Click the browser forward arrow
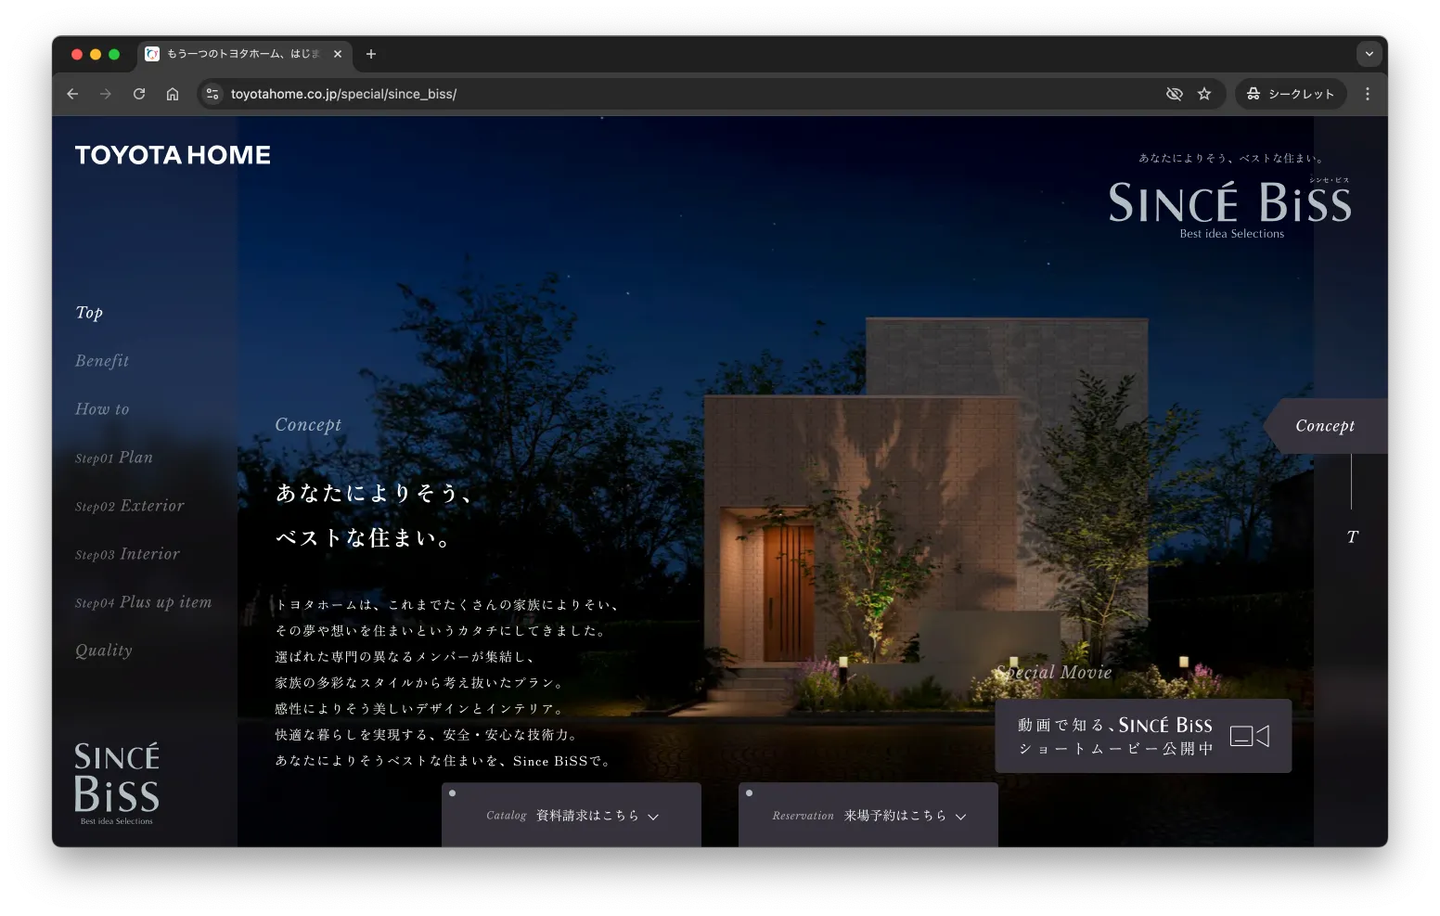This screenshot has height=916, width=1440. click(106, 94)
